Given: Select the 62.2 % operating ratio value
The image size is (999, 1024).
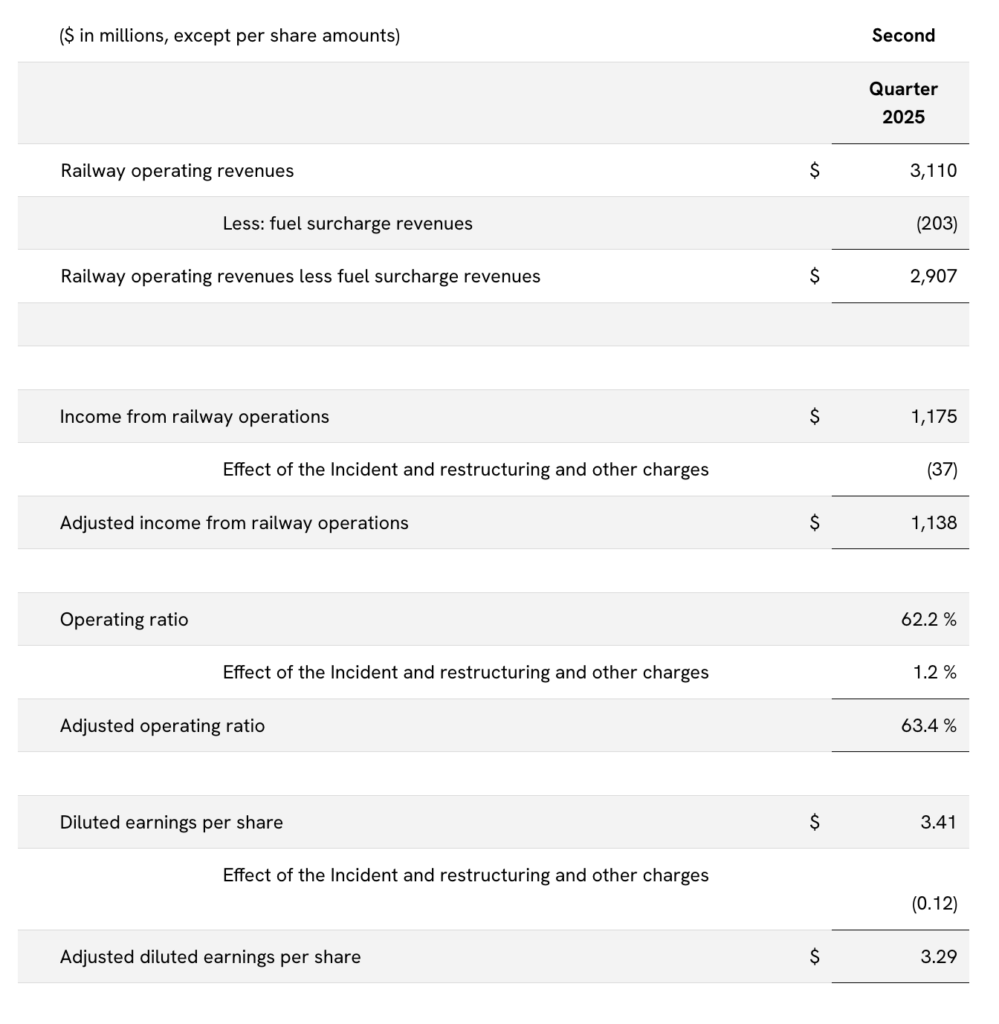Looking at the screenshot, I should pos(928,620).
